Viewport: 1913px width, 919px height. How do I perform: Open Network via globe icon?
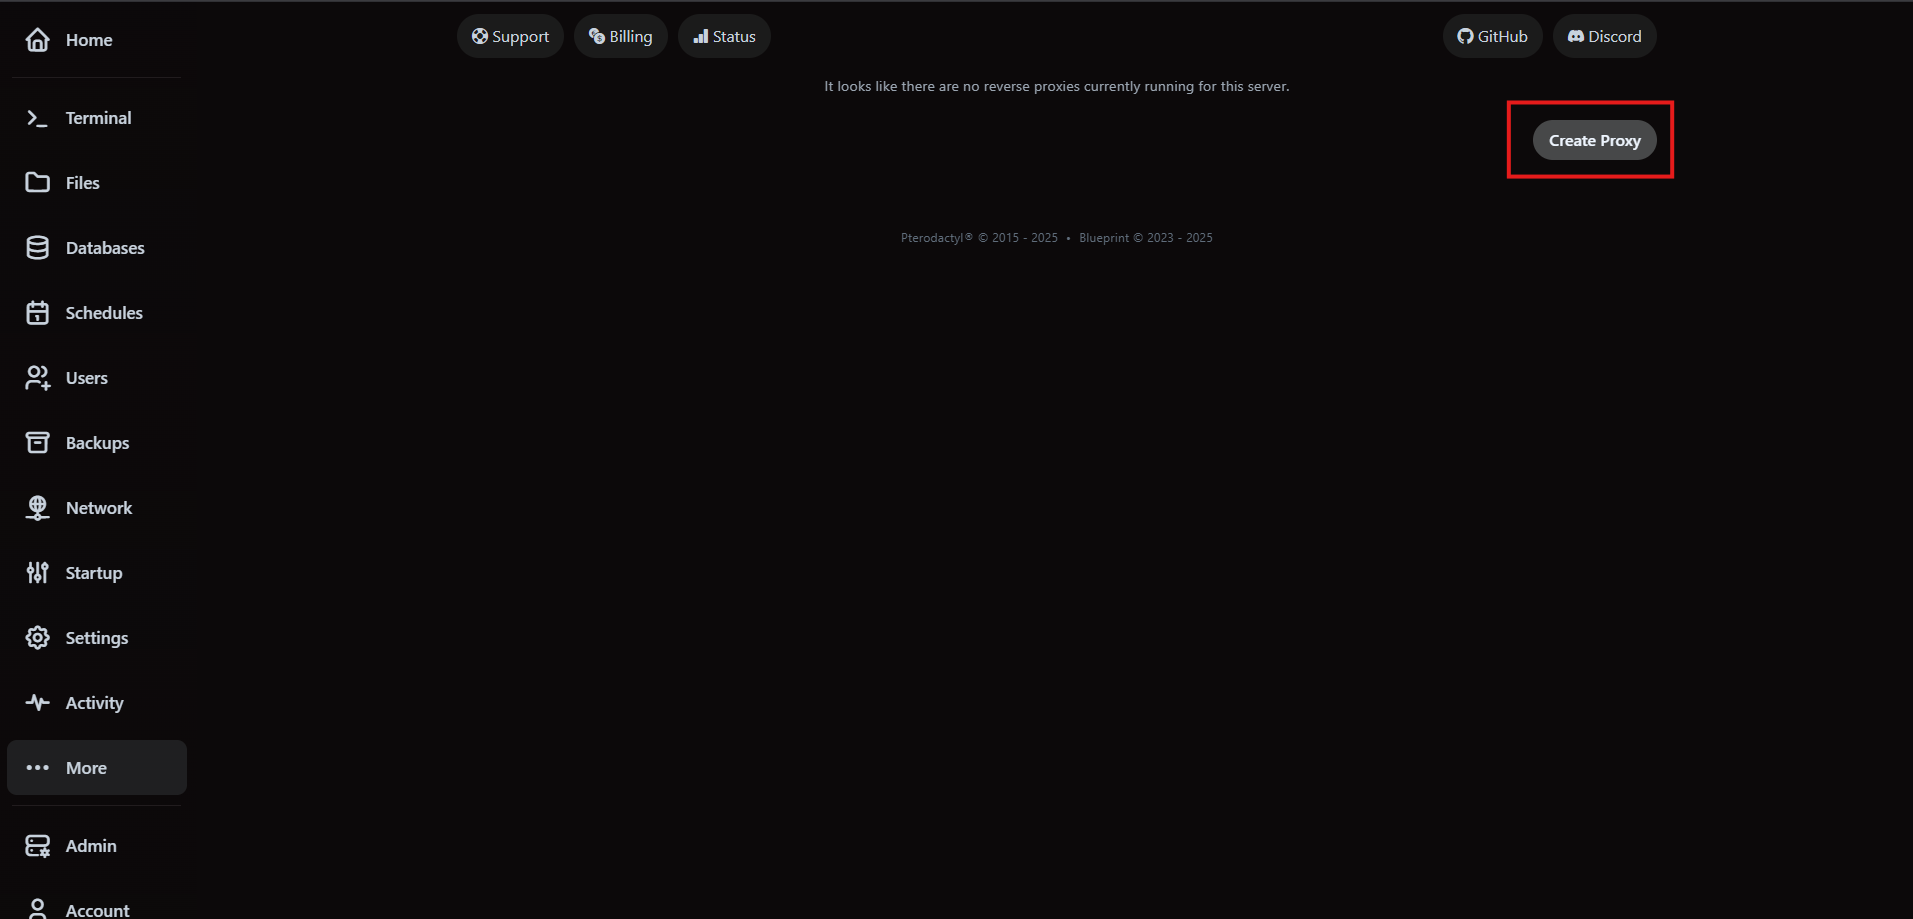click(37, 507)
